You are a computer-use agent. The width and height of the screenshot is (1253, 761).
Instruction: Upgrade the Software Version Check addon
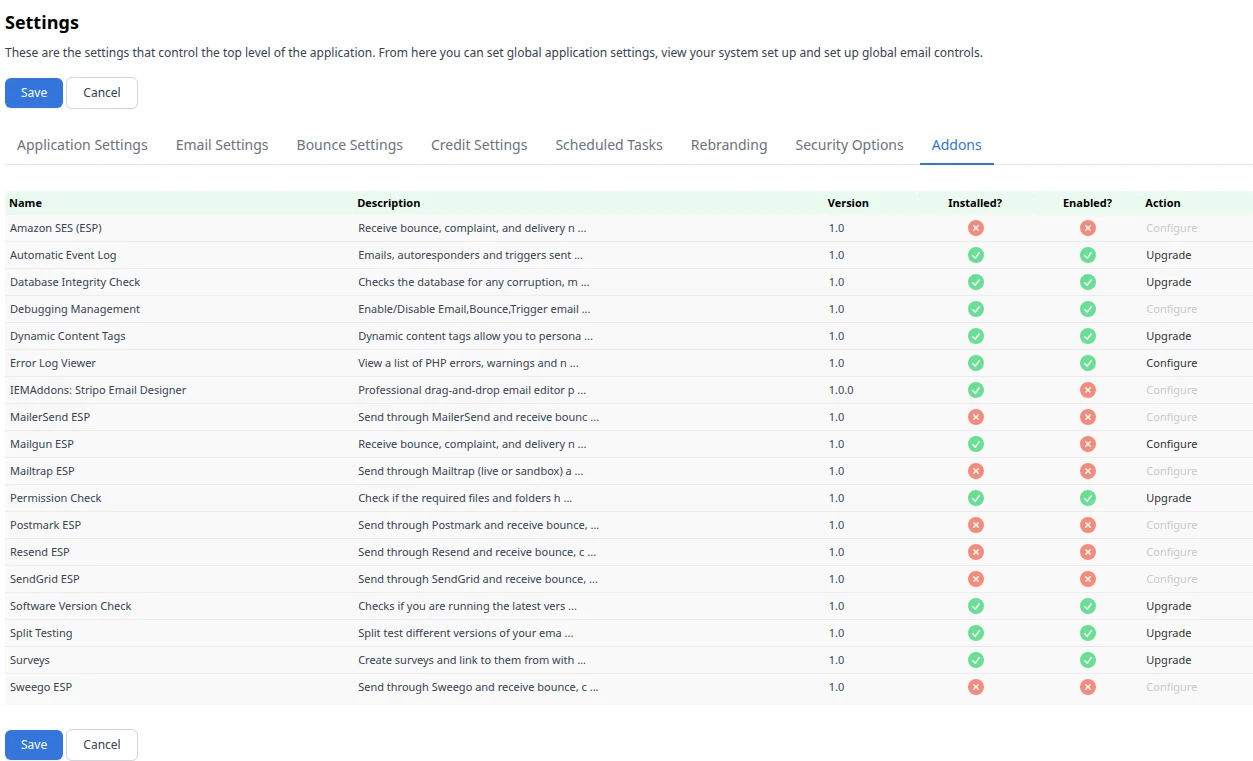click(x=1168, y=606)
